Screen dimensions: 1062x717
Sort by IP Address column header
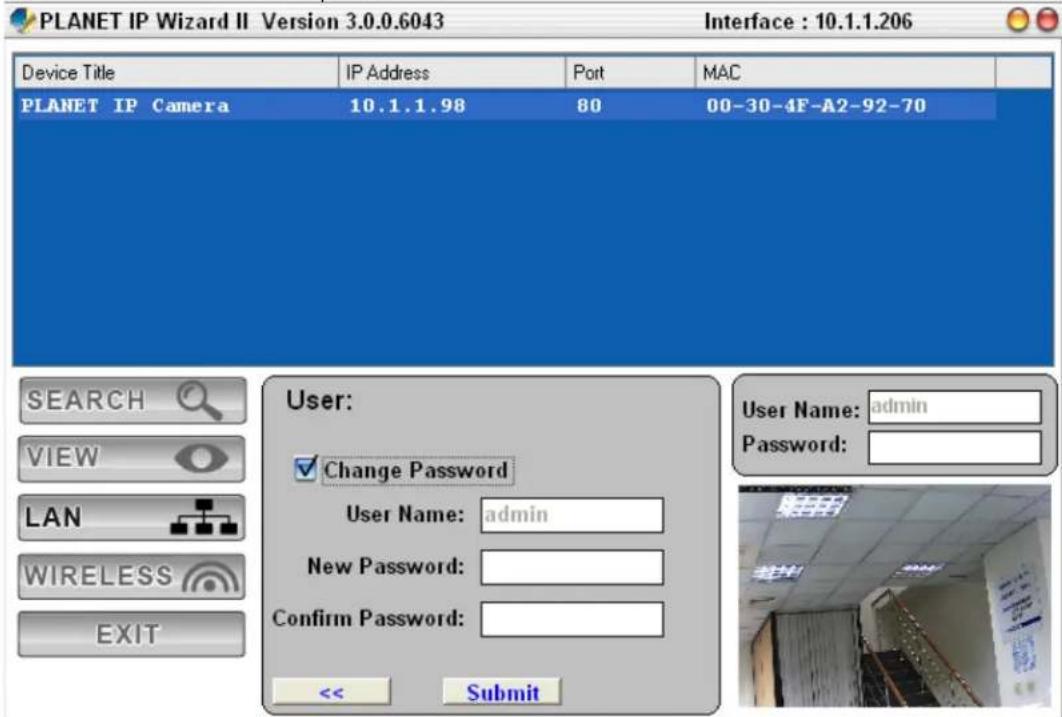coord(452,72)
